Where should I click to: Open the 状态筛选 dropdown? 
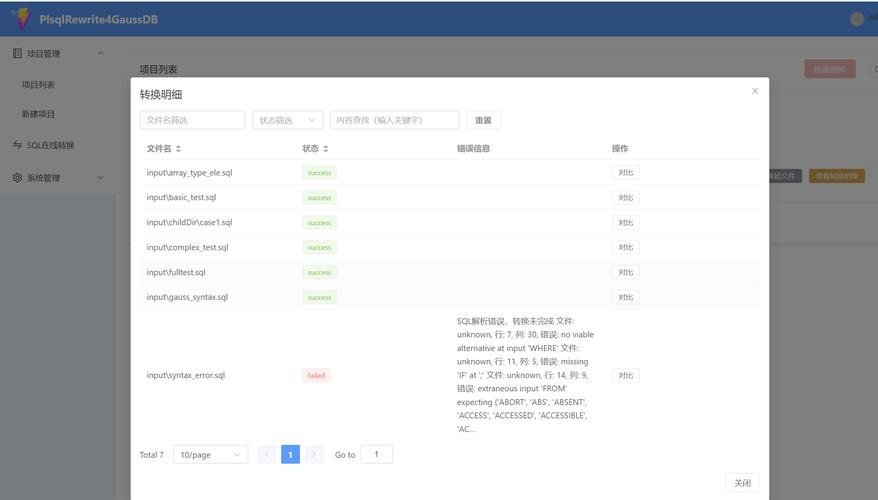tap(288, 120)
